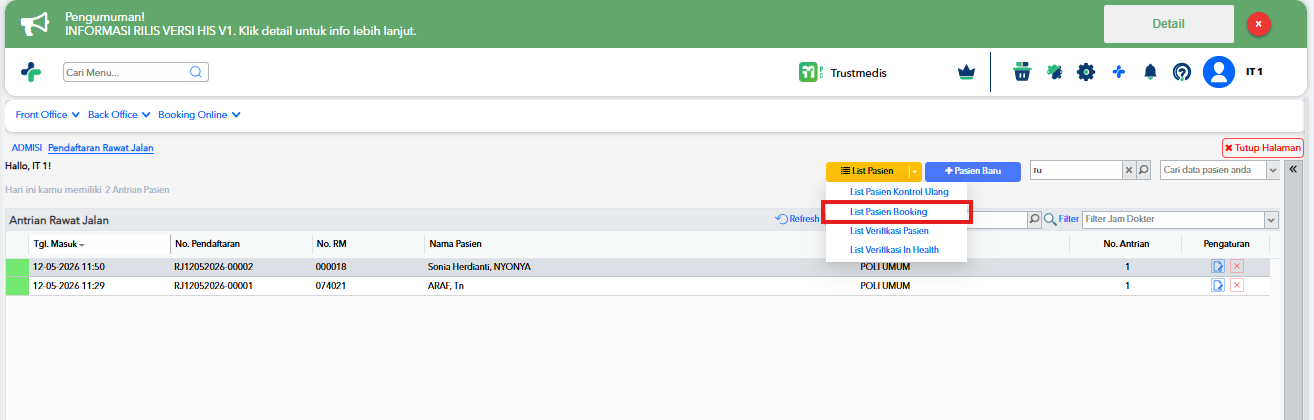Sort by Tgl. Masuk column header
The width and height of the screenshot is (1314, 420).
(100, 244)
